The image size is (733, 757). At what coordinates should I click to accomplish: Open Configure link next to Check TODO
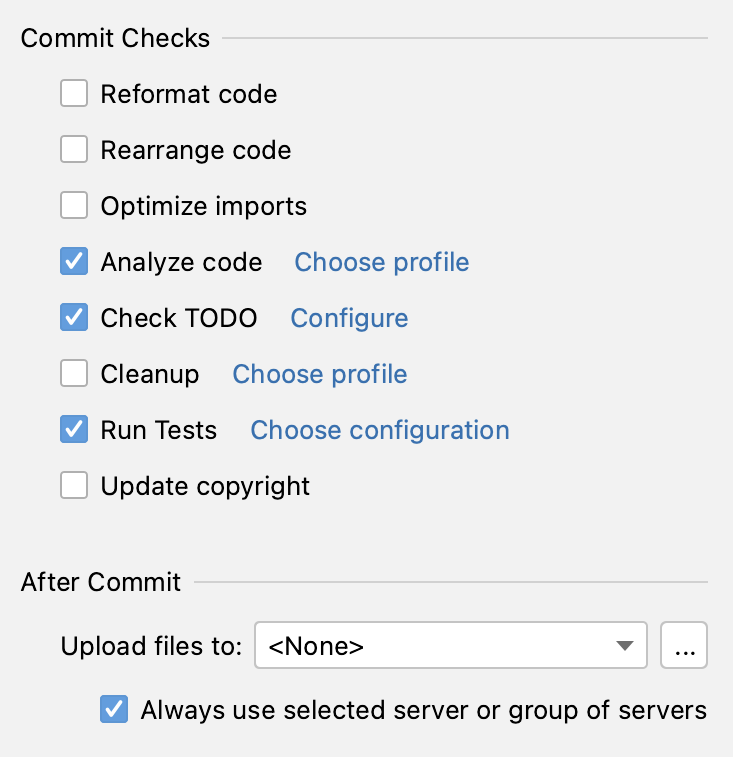click(x=349, y=318)
